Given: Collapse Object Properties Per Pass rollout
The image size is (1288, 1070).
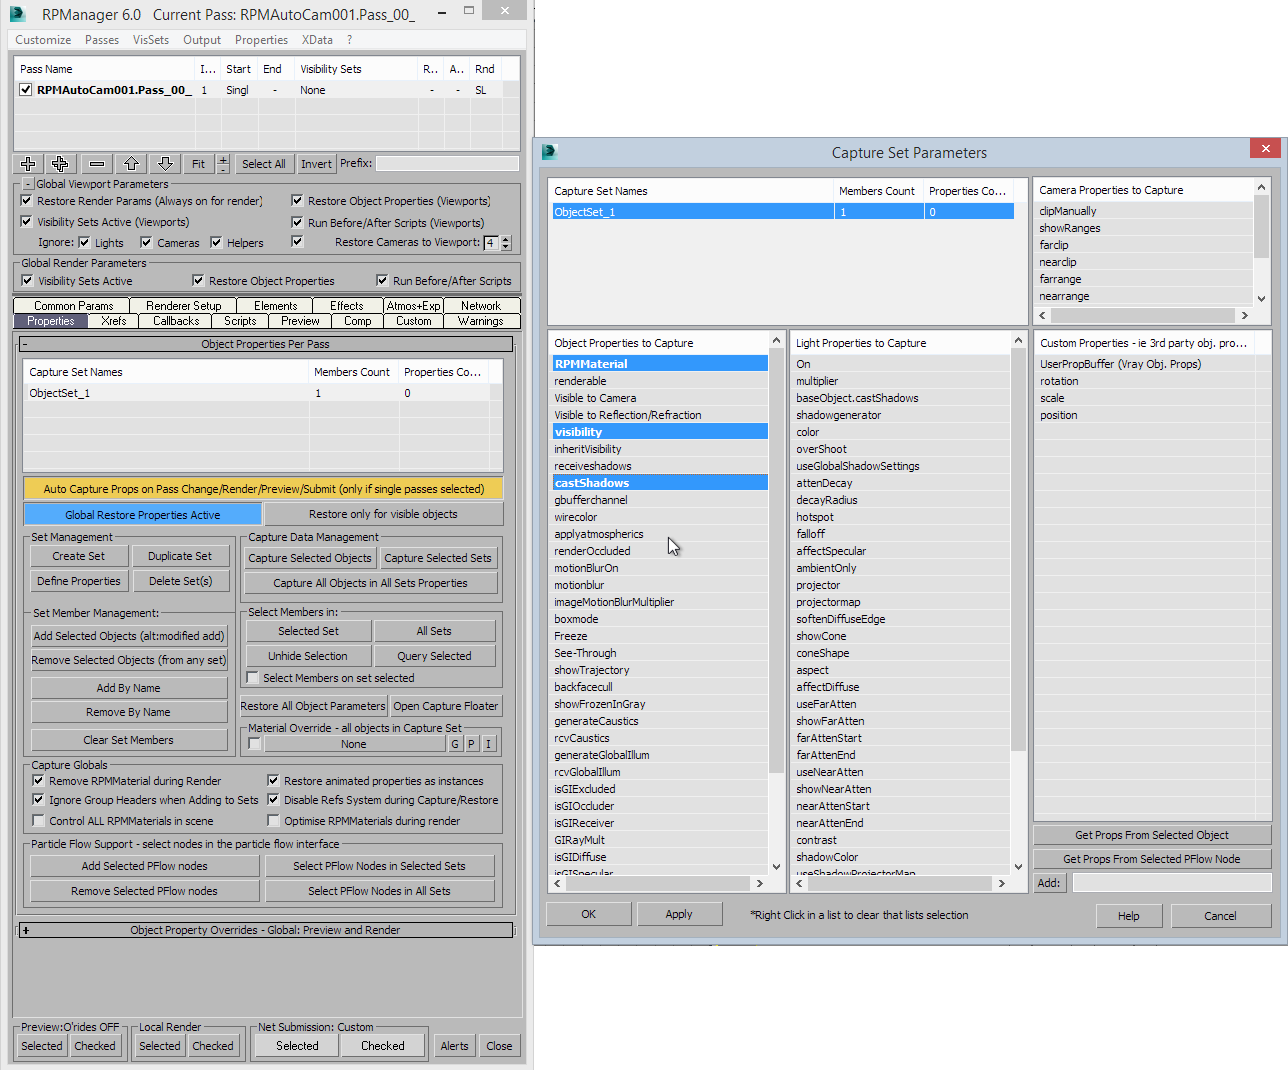Looking at the screenshot, I should tap(25, 344).
